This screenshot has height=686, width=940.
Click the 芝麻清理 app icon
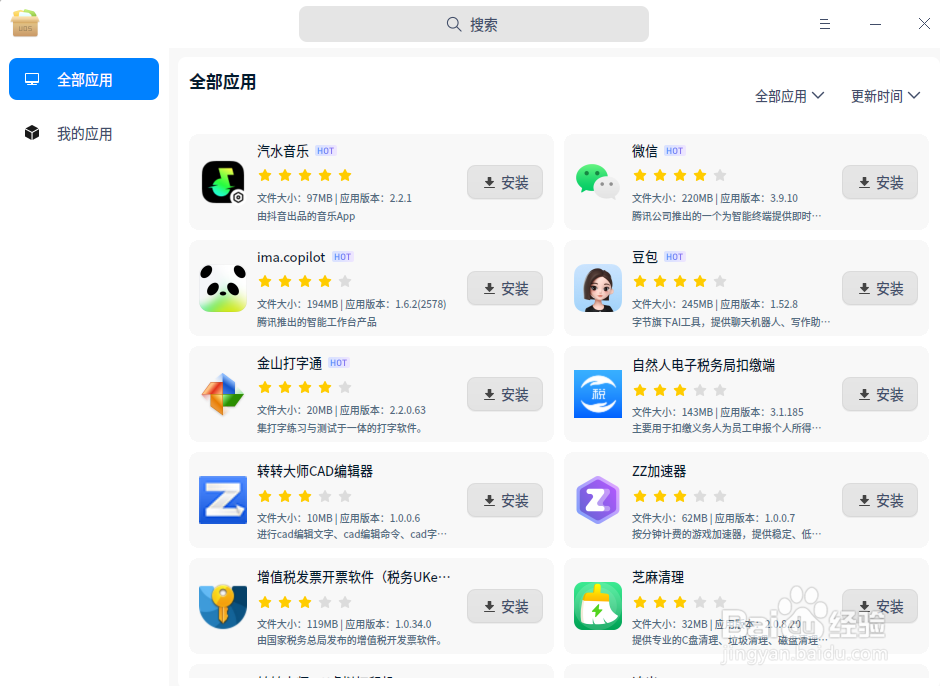[x=597, y=606]
